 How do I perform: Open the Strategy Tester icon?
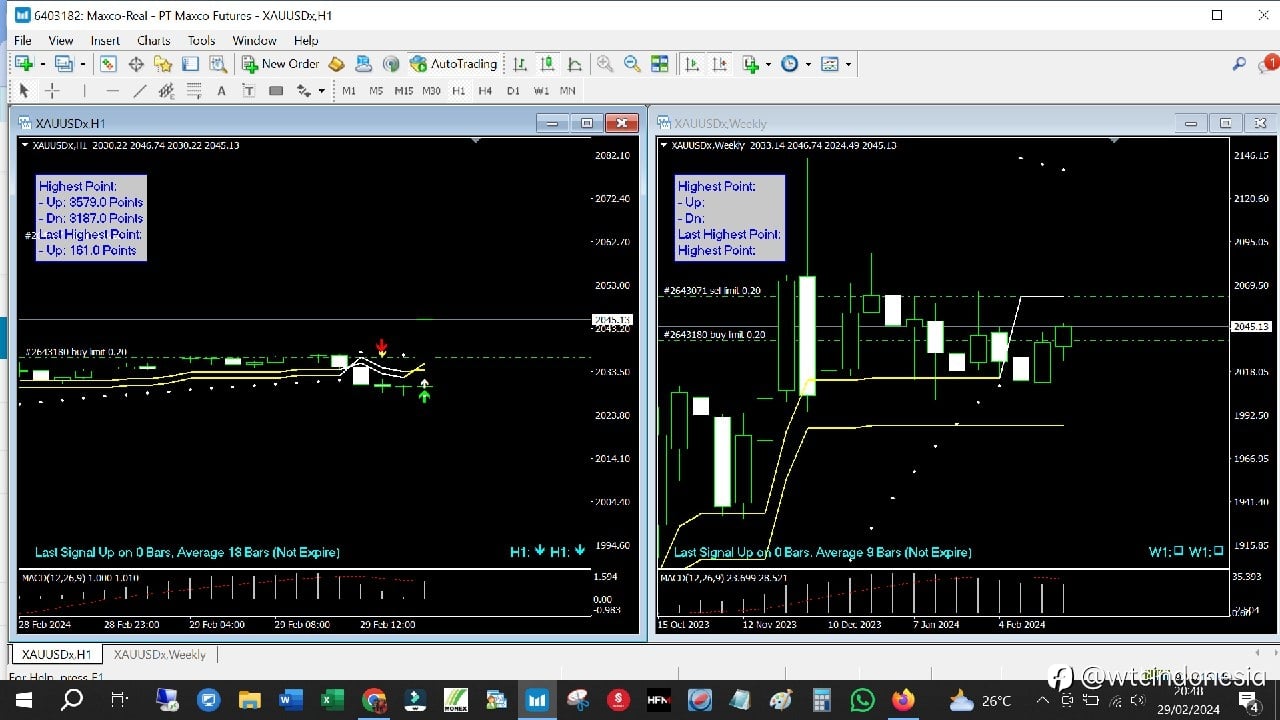tap(217, 64)
